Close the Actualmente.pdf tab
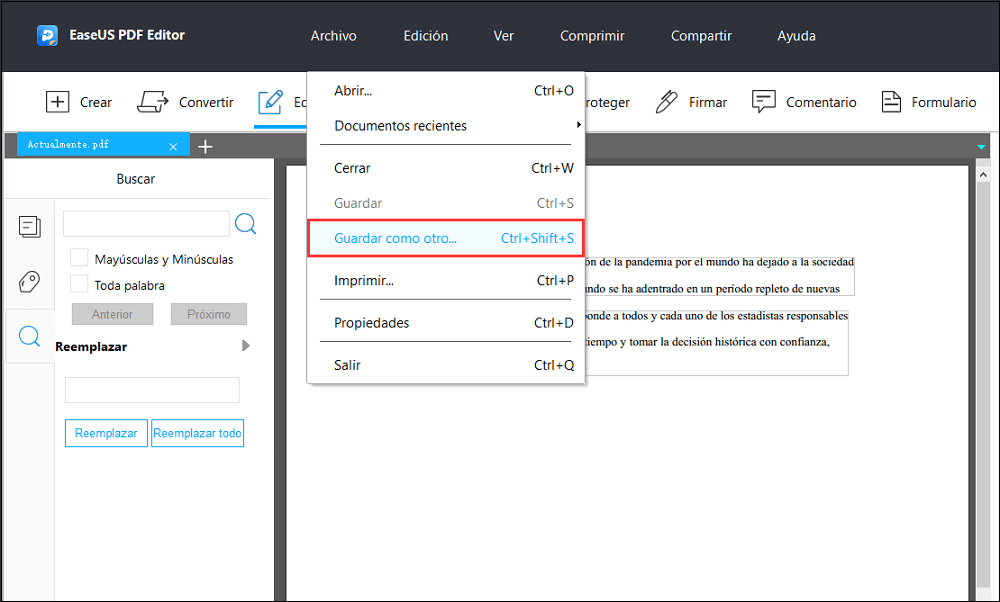Viewport: 1000px width, 602px height. coord(173,147)
